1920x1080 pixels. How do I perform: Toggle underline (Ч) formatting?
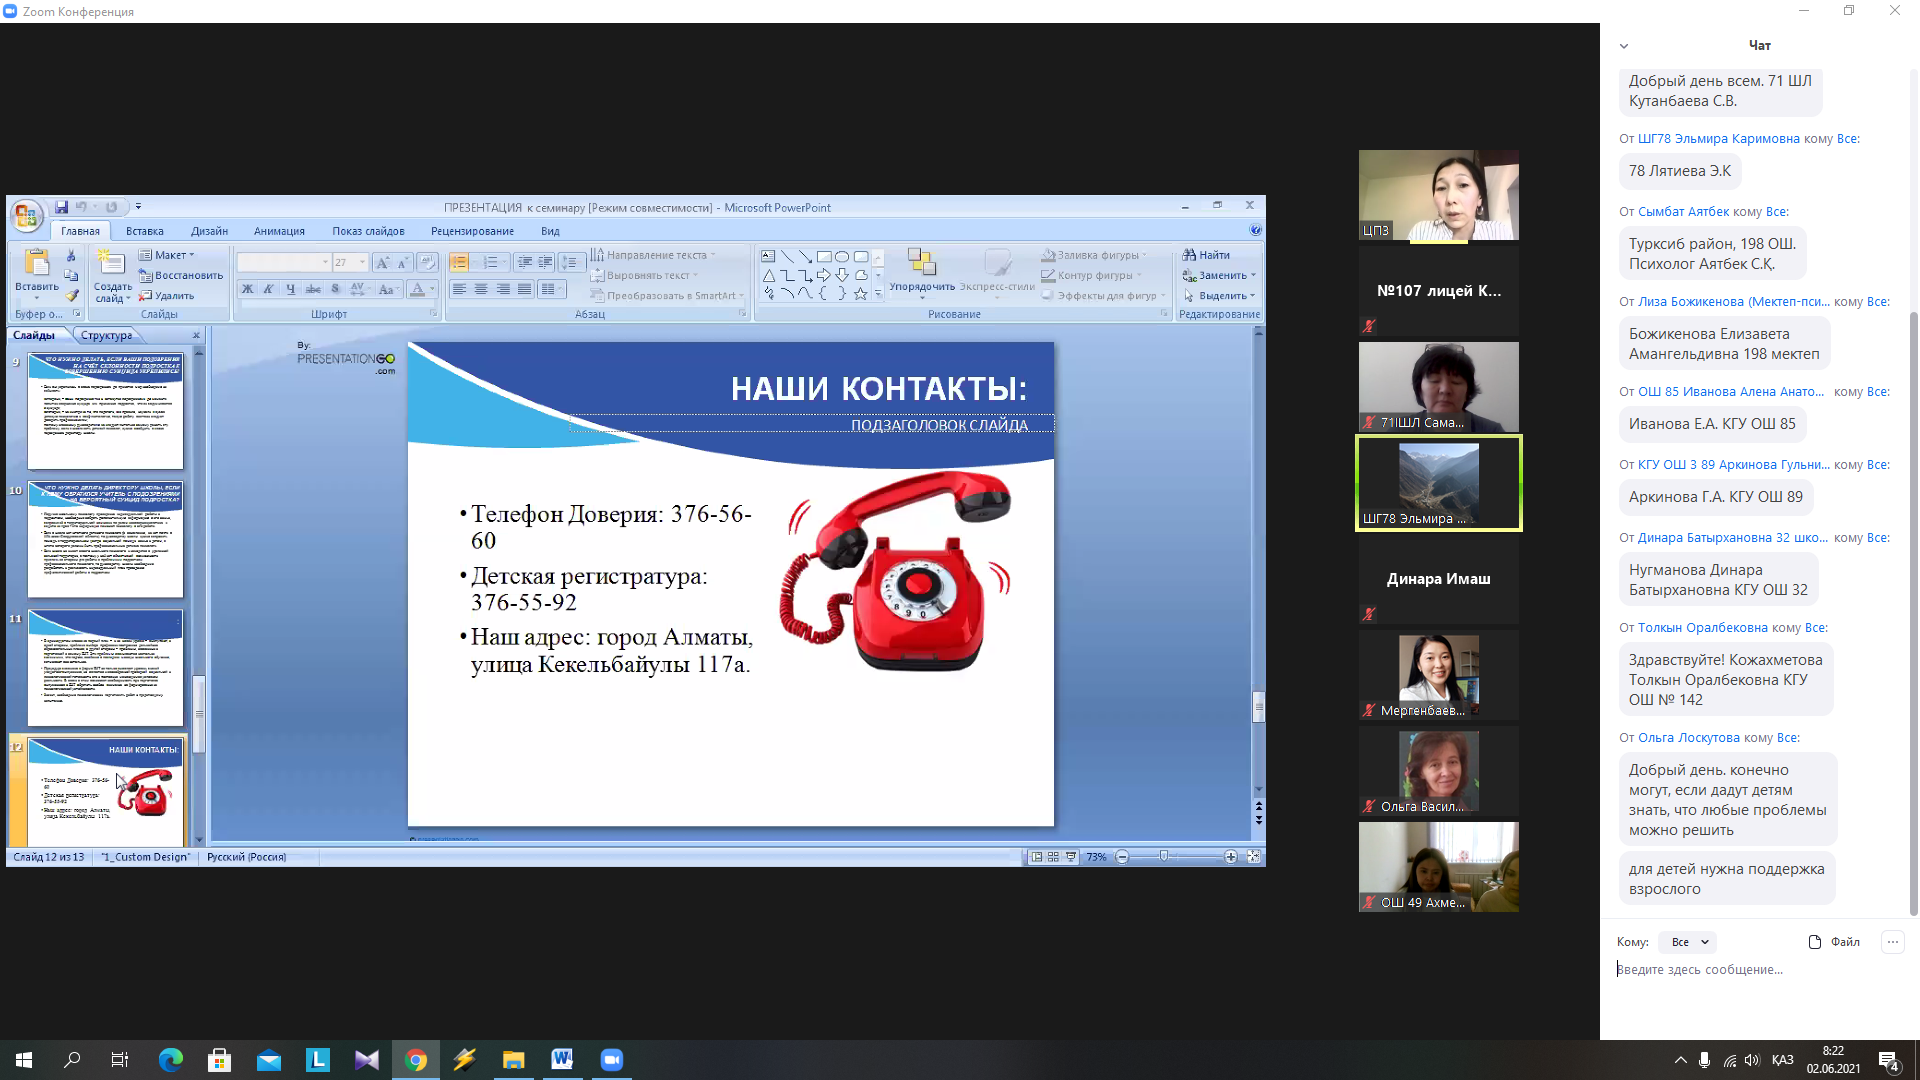pyautogui.click(x=290, y=289)
